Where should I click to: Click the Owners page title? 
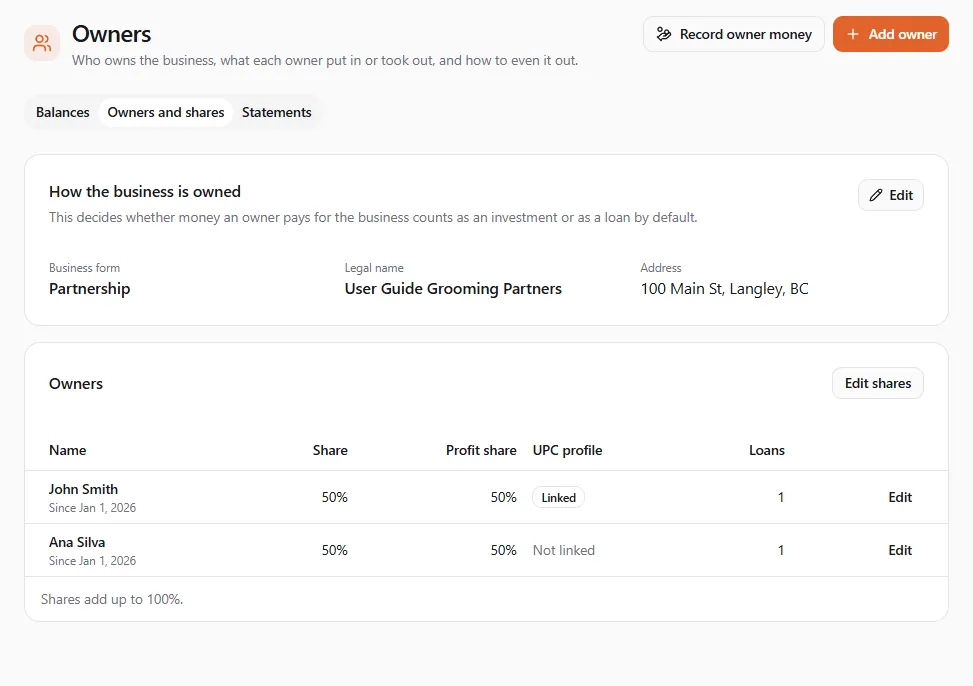(111, 34)
